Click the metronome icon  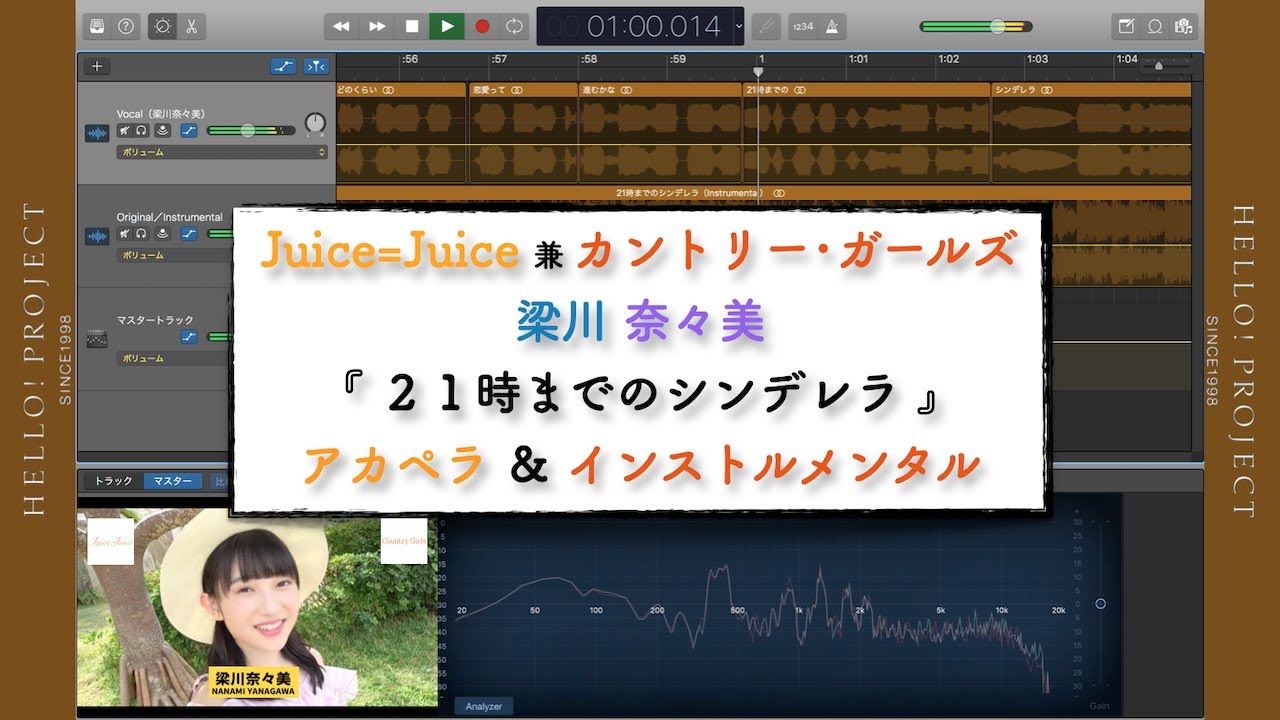point(833,26)
